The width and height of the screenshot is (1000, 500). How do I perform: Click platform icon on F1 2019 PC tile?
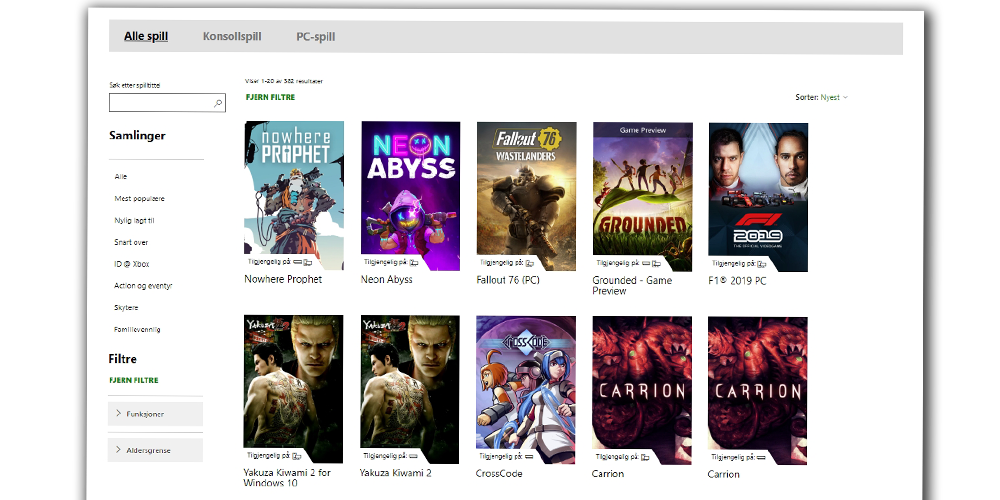(760, 263)
